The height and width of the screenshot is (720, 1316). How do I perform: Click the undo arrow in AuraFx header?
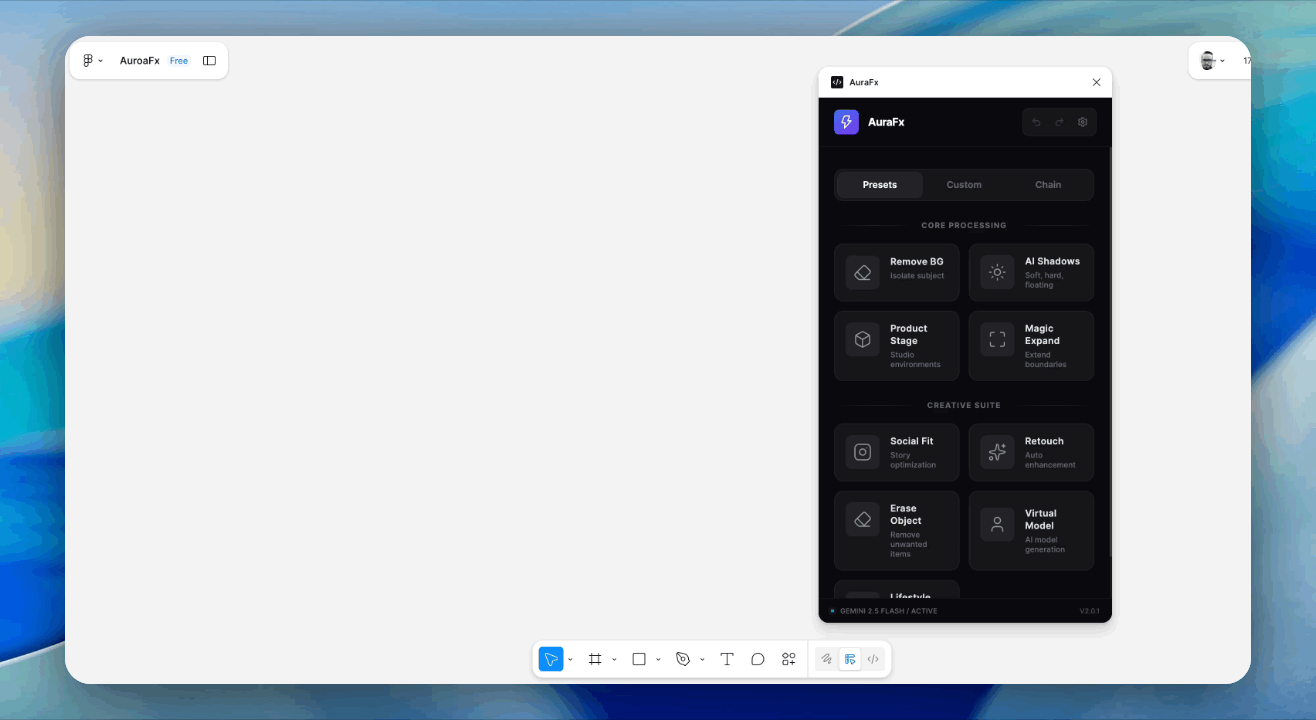click(x=1036, y=122)
